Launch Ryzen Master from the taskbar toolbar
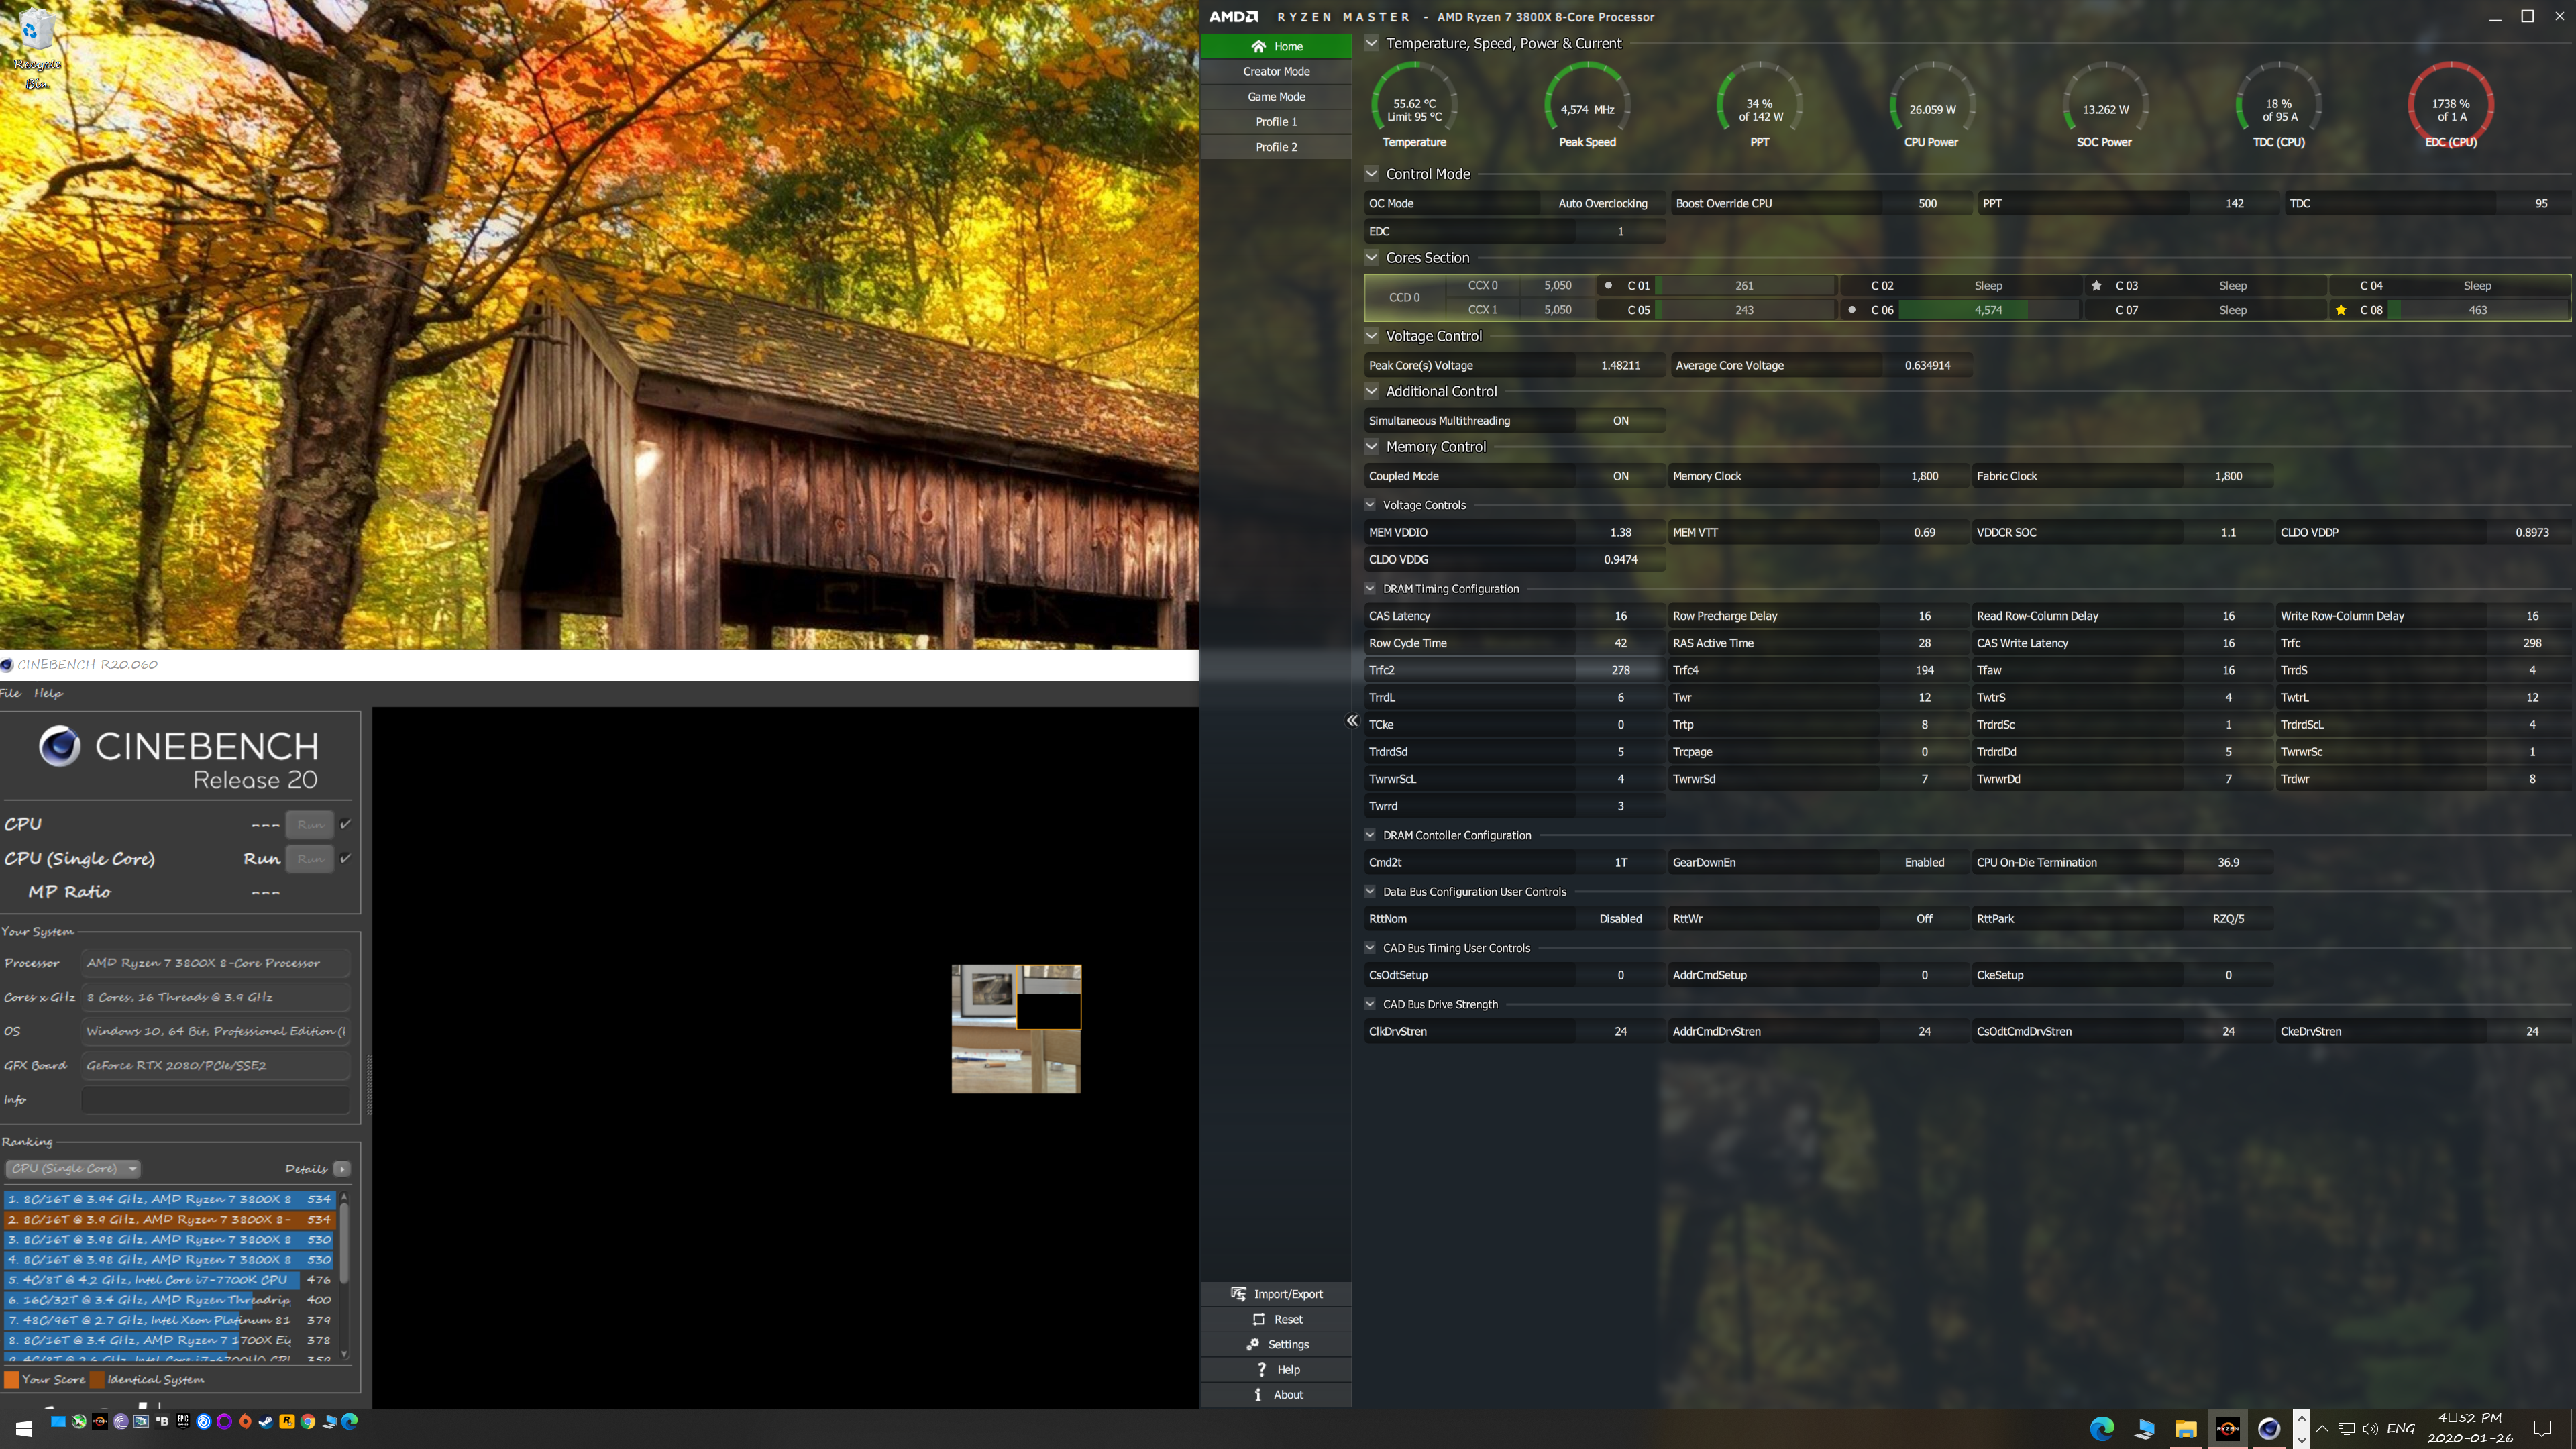Image resolution: width=2576 pixels, height=1449 pixels. point(100,1421)
